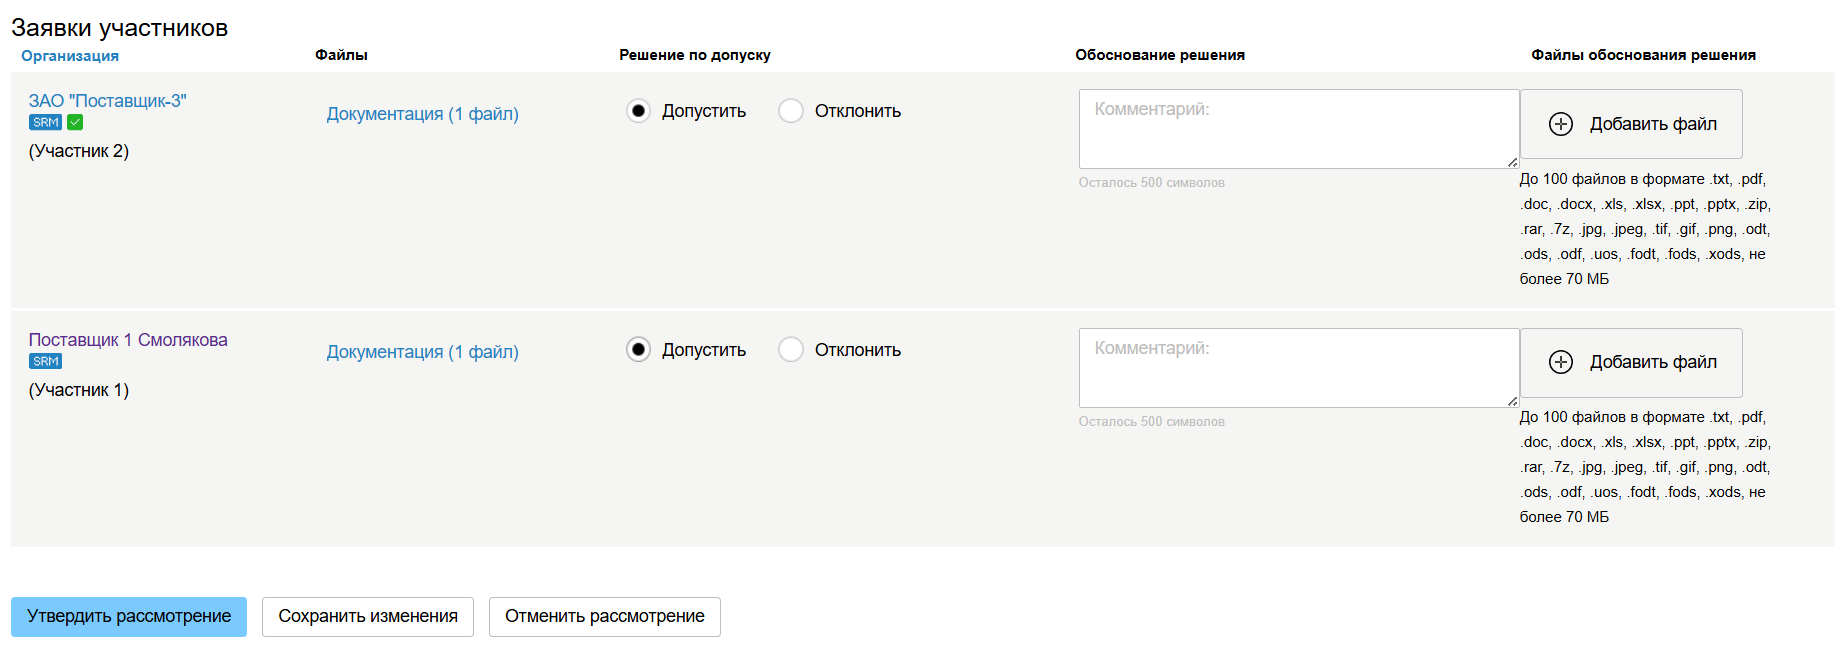Select Отклонить for Поставщик 1 Смолякова
The height and width of the screenshot is (650, 1843).
tap(791, 350)
